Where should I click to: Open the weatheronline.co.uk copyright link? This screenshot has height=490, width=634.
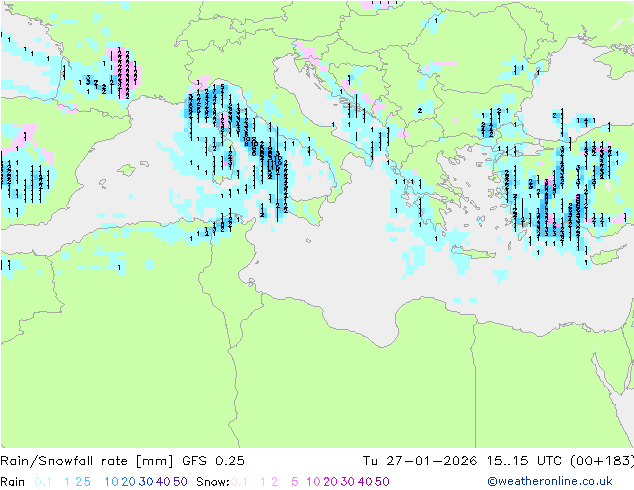pyautogui.click(x=550, y=481)
